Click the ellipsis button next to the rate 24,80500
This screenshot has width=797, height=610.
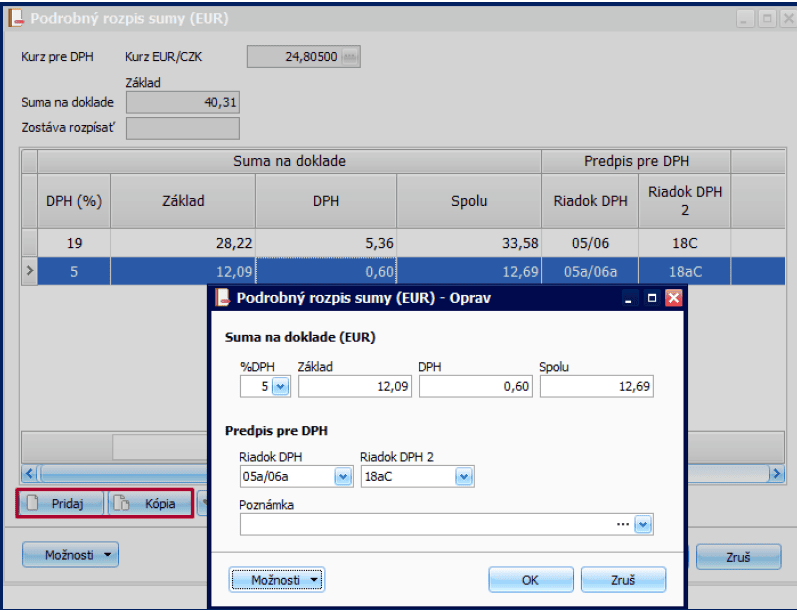pos(350,56)
